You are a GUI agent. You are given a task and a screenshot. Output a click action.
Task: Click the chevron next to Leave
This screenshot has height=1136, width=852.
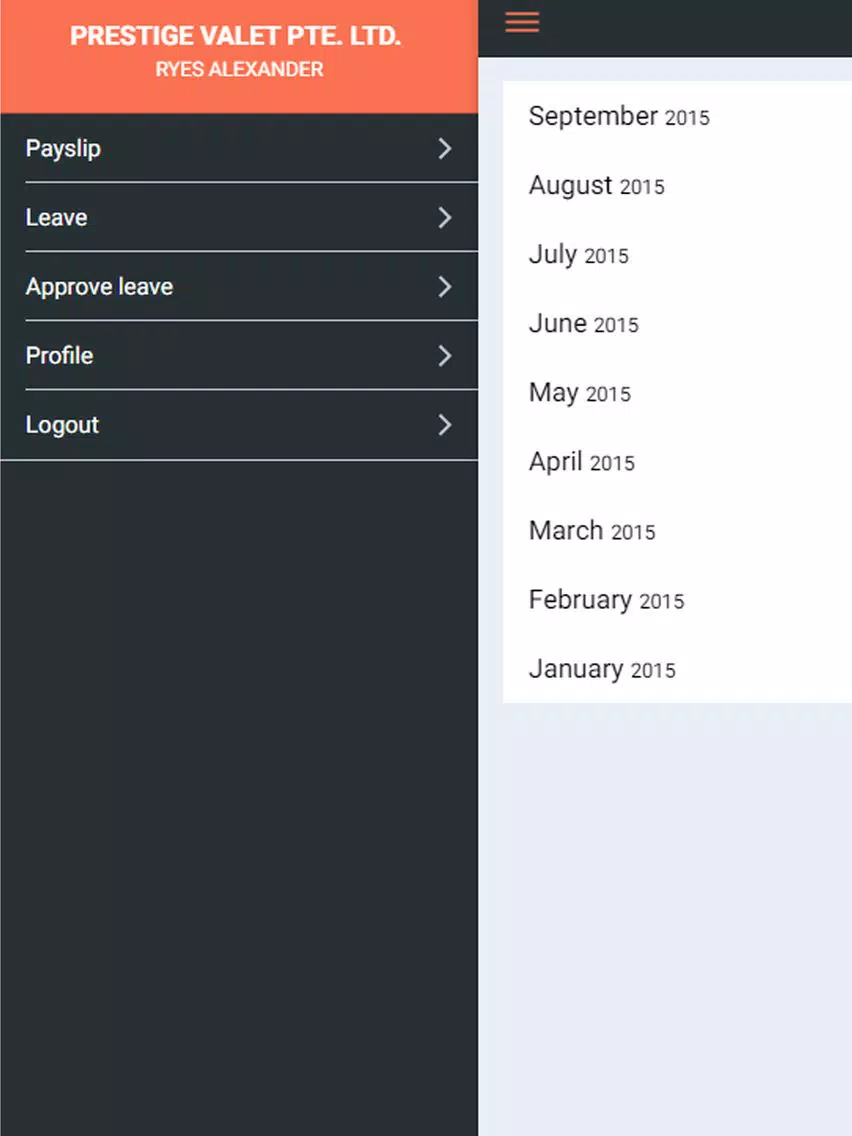pyautogui.click(x=445, y=217)
